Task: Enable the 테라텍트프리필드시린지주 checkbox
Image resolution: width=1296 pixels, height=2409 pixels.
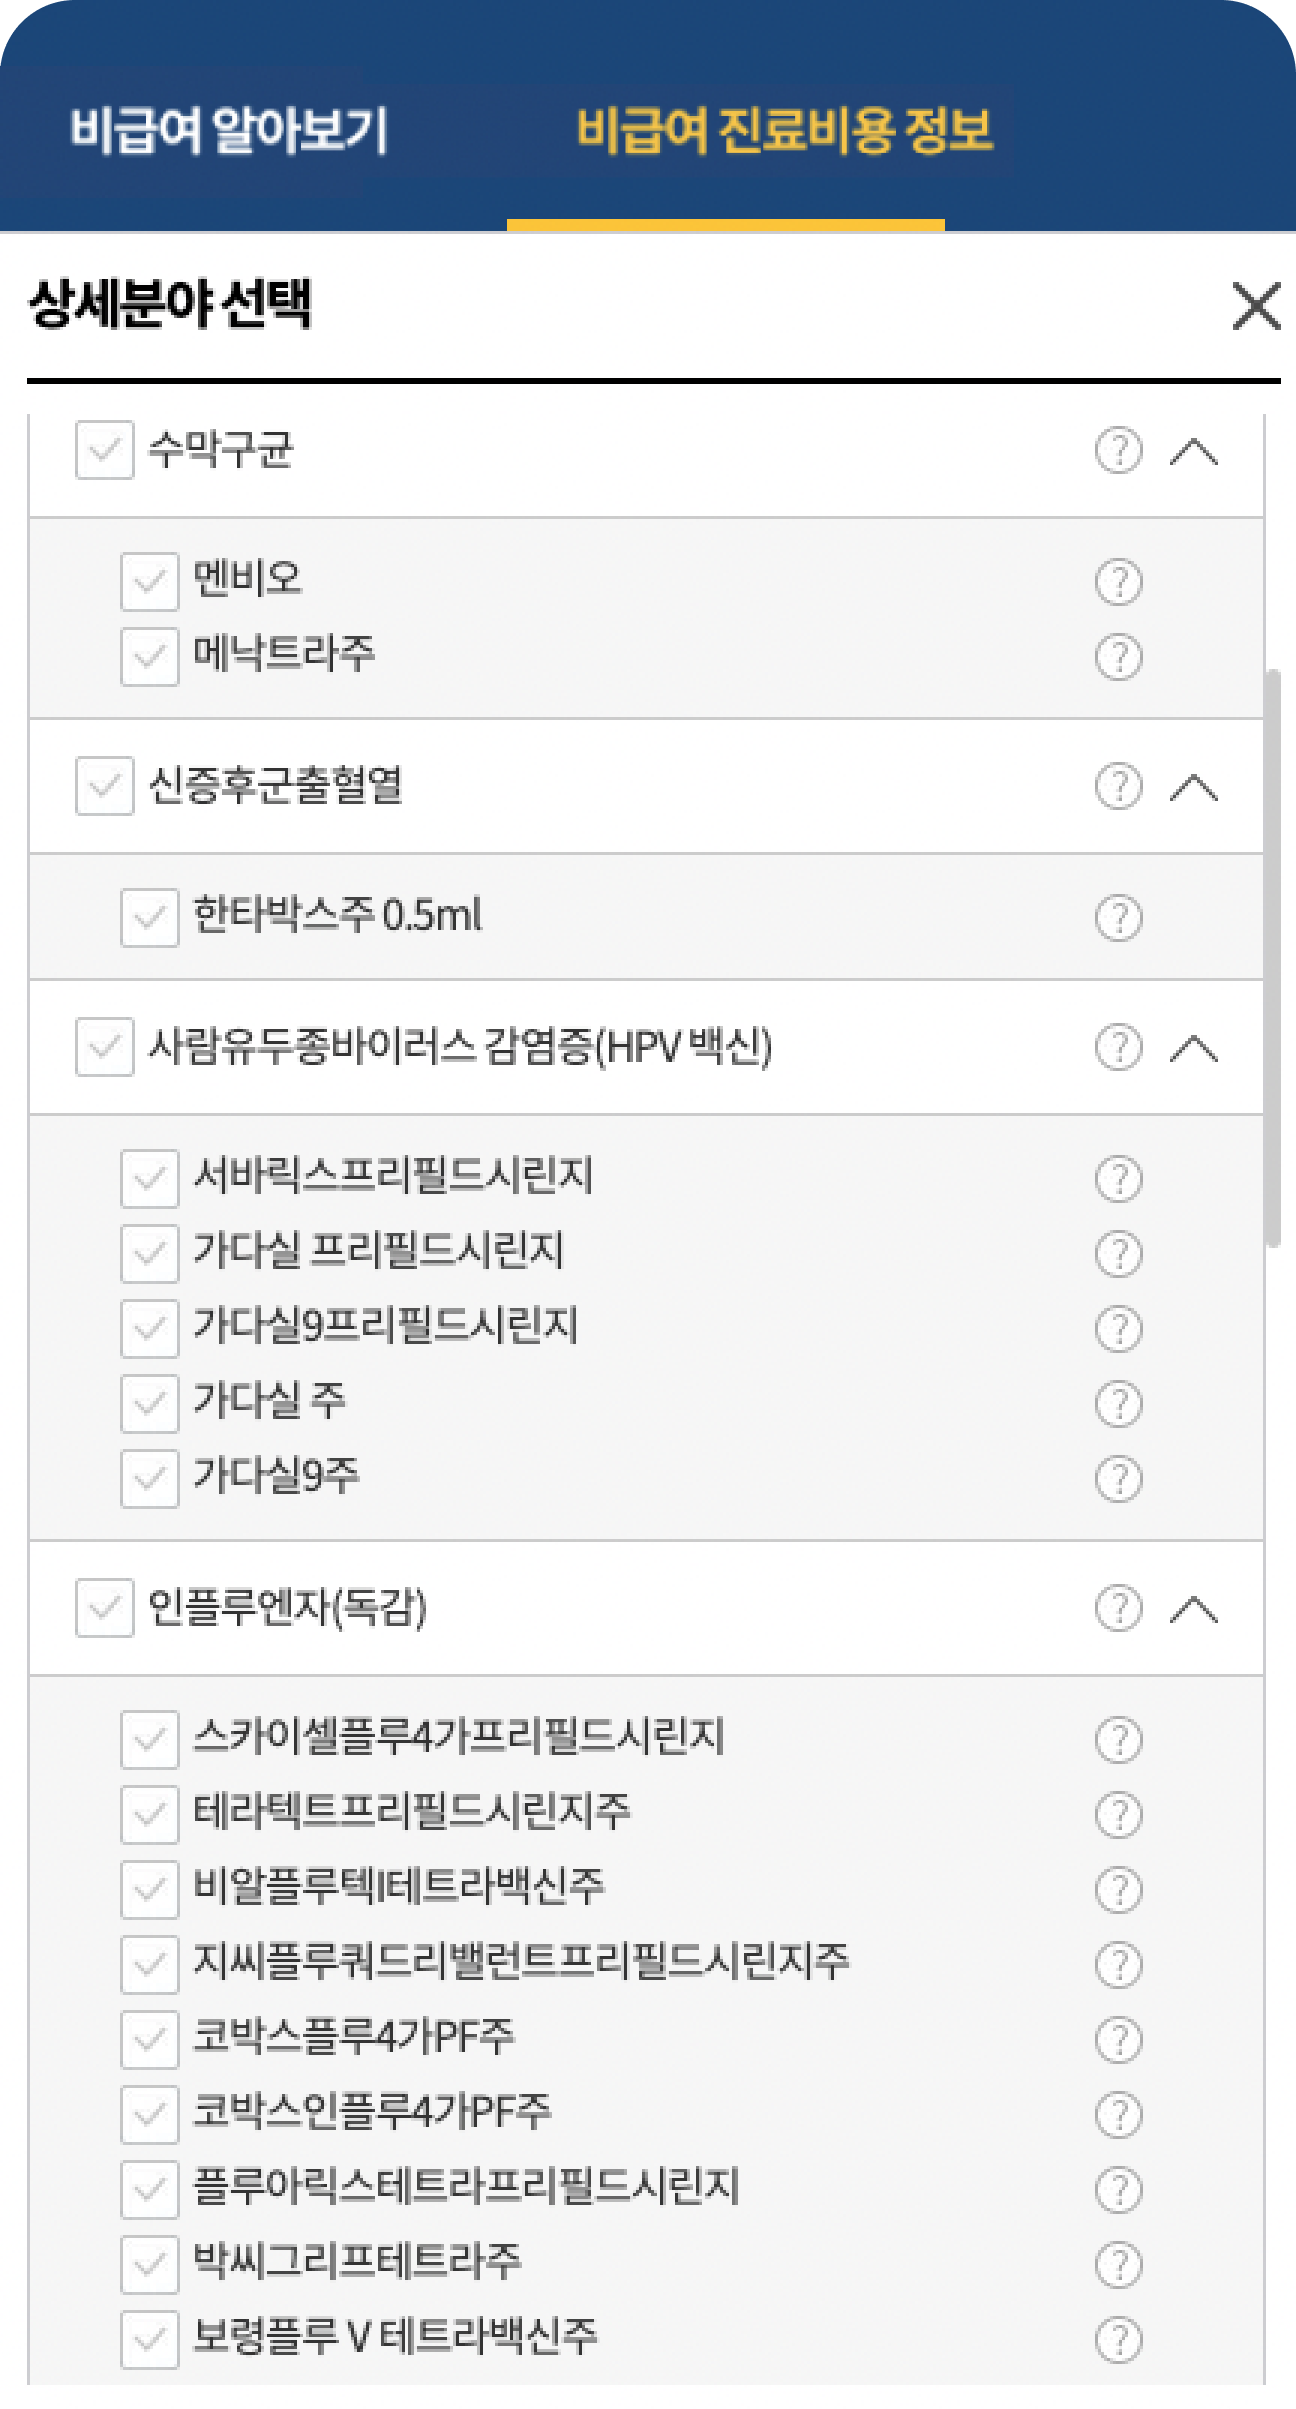Action: tap(149, 1812)
